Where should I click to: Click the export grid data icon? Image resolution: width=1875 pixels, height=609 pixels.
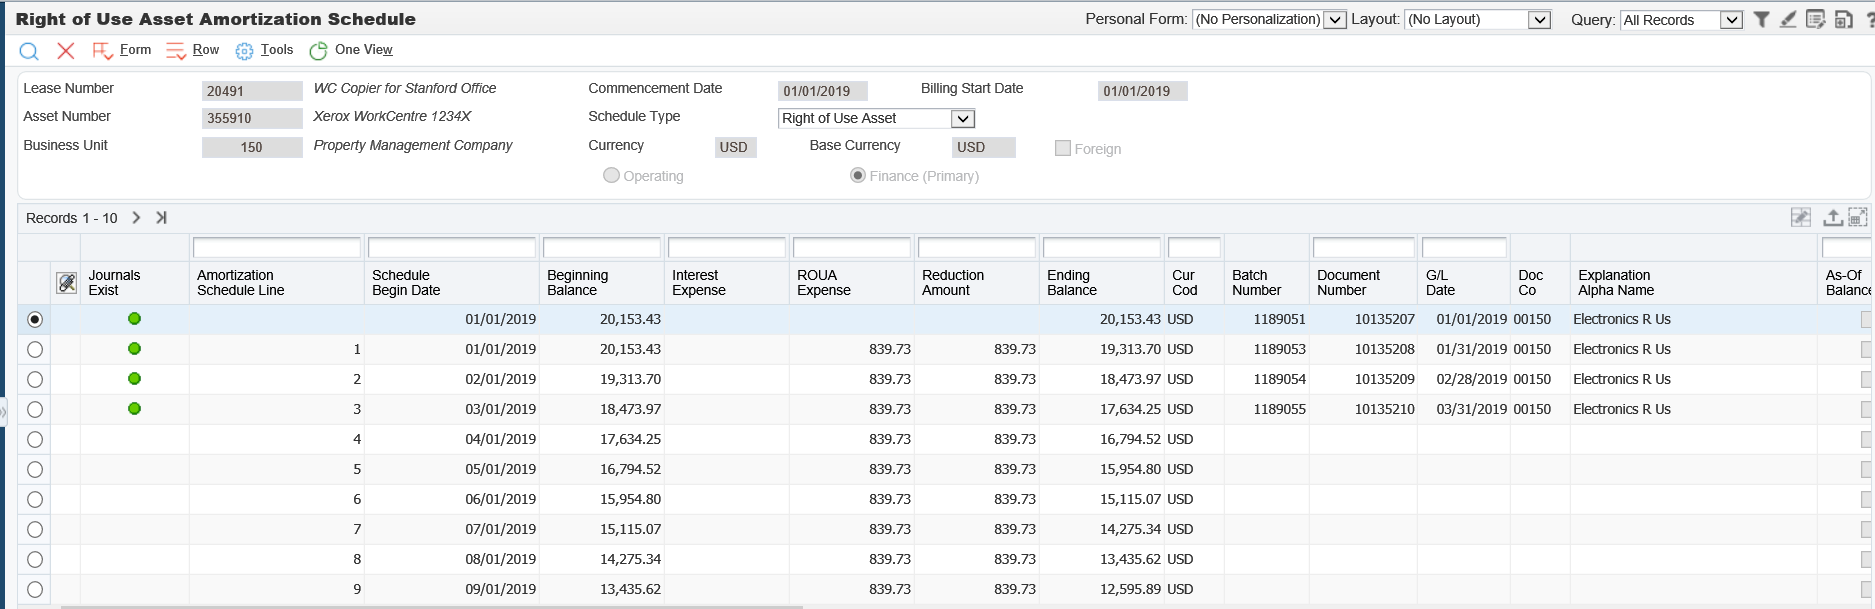(x=1832, y=217)
